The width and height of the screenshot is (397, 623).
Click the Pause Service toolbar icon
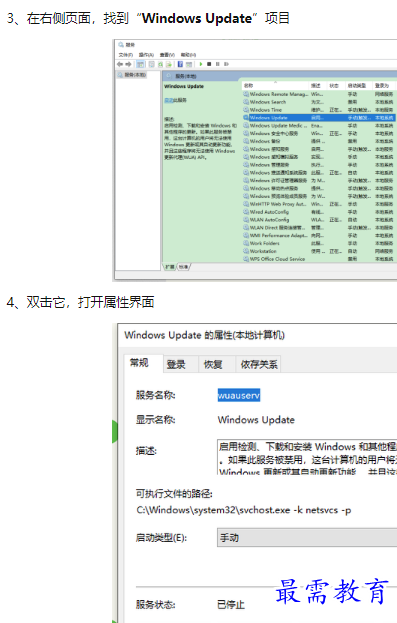click(x=217, y=64)
